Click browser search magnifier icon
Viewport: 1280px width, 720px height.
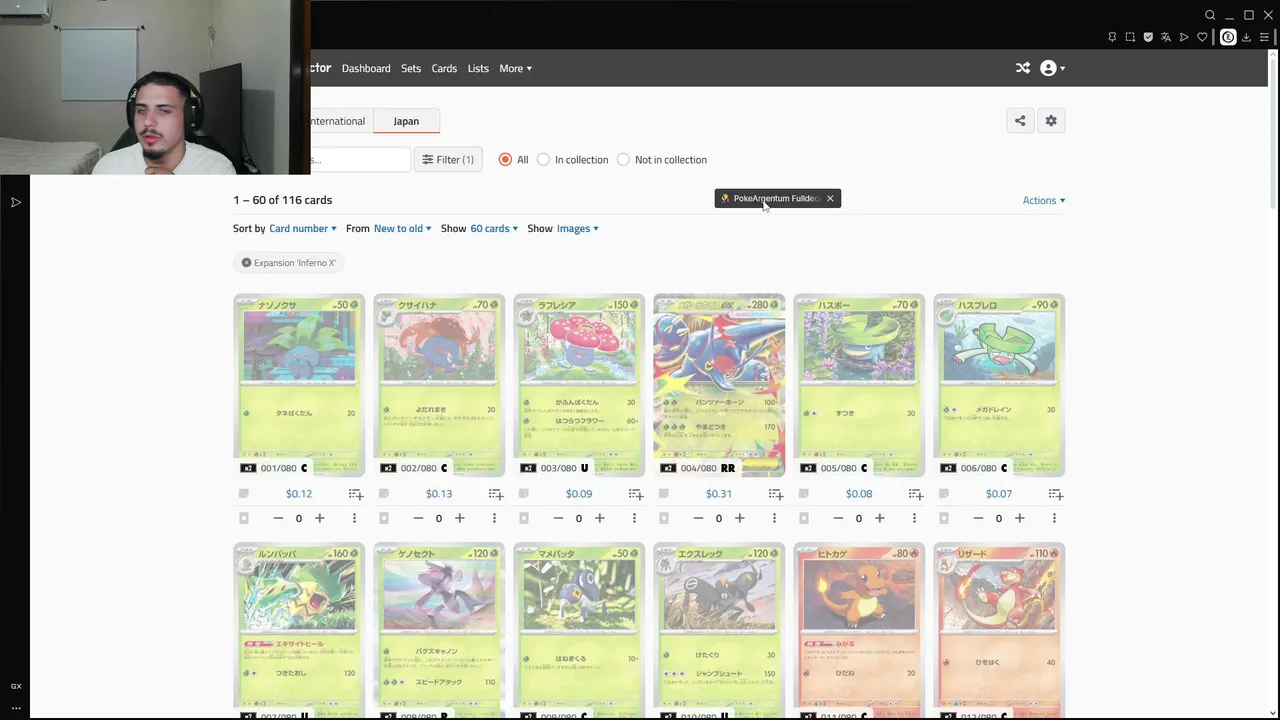1210,15
